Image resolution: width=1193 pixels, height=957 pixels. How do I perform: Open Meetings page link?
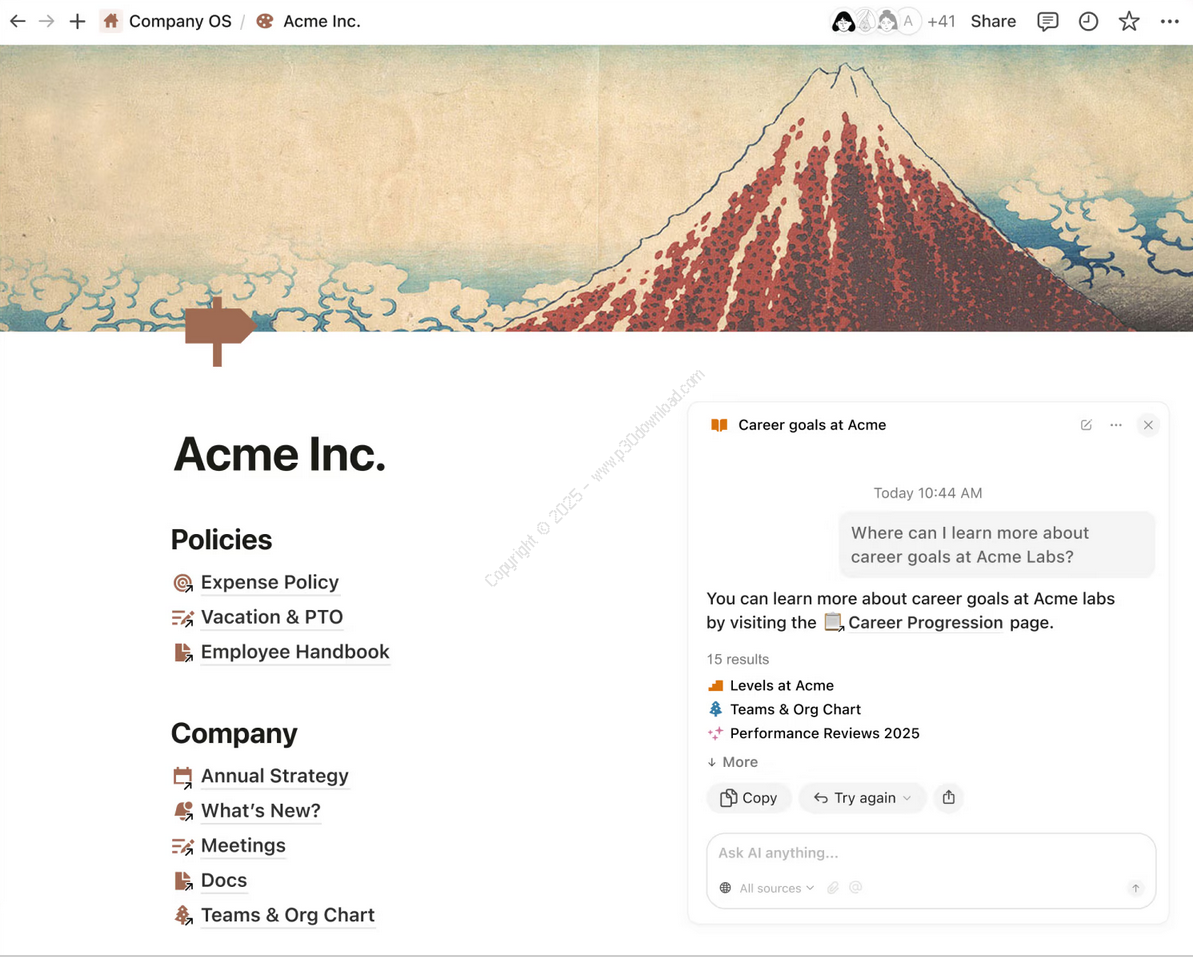(x=243, y=846)
